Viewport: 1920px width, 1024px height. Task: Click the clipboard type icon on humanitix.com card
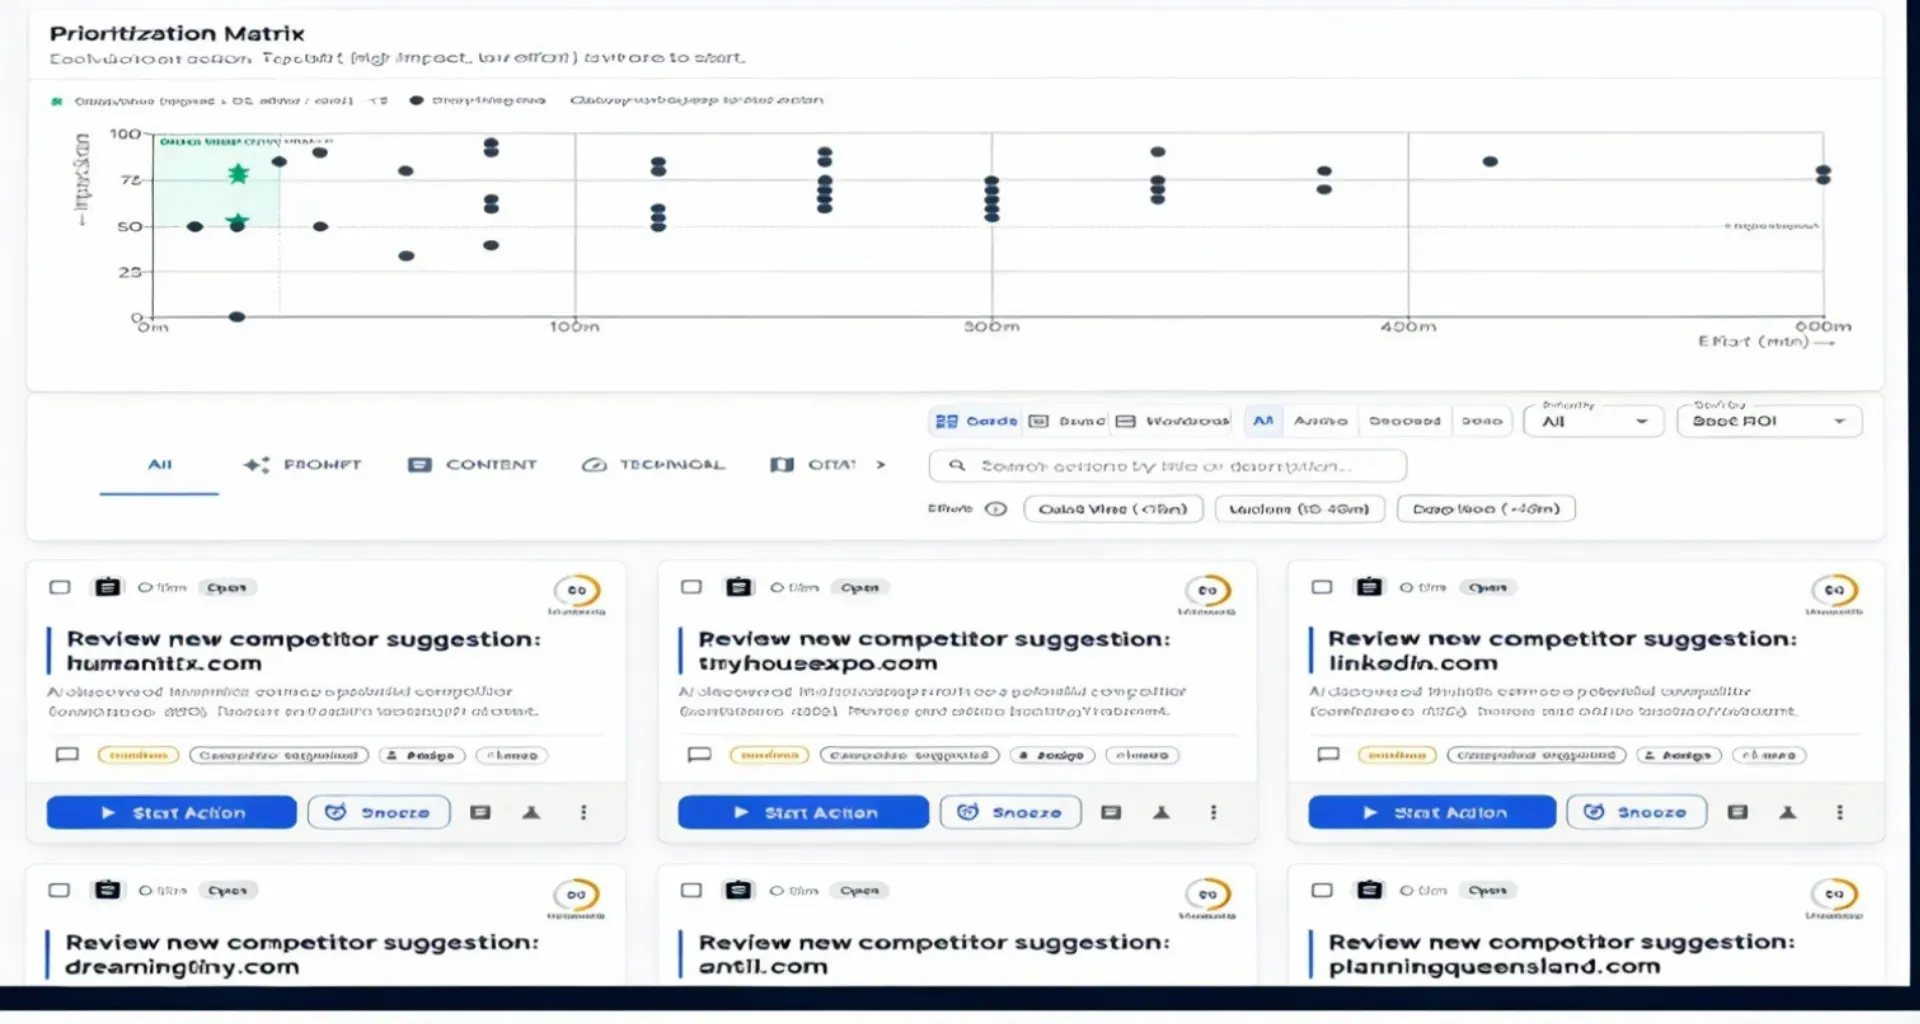(108, 587)
